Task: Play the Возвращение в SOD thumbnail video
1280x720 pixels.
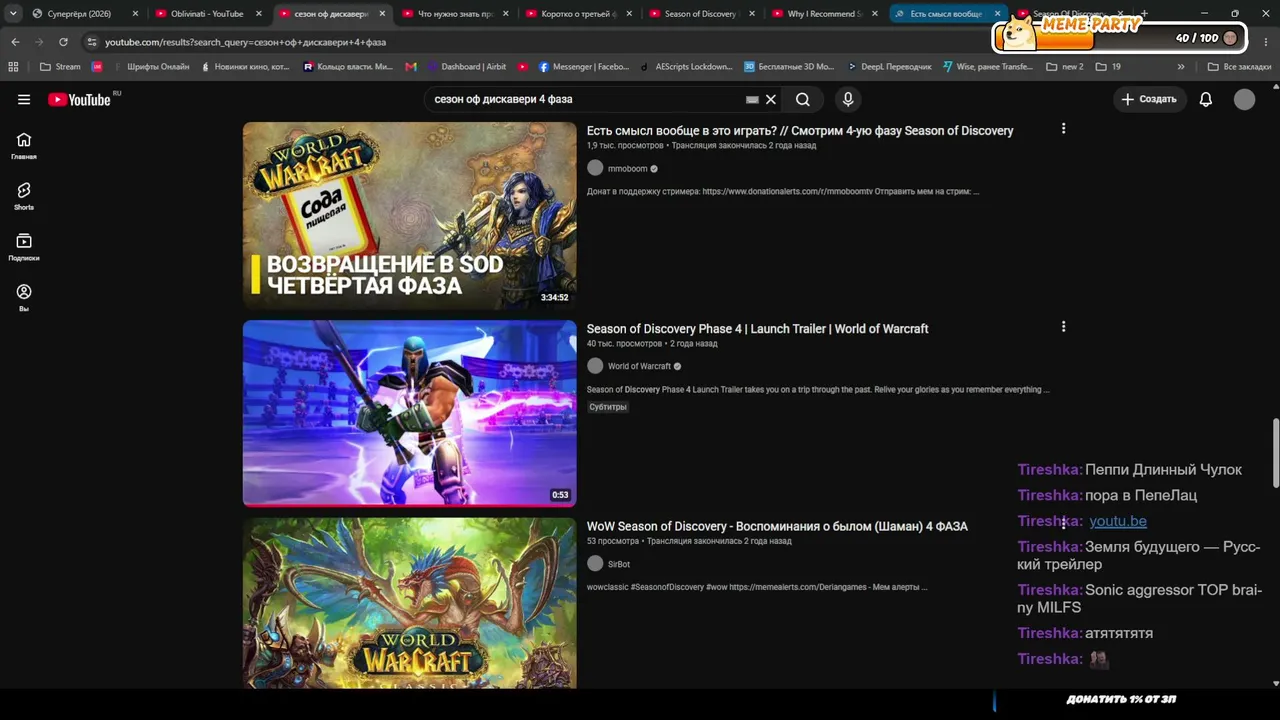Action: click(x=409, y=215)
